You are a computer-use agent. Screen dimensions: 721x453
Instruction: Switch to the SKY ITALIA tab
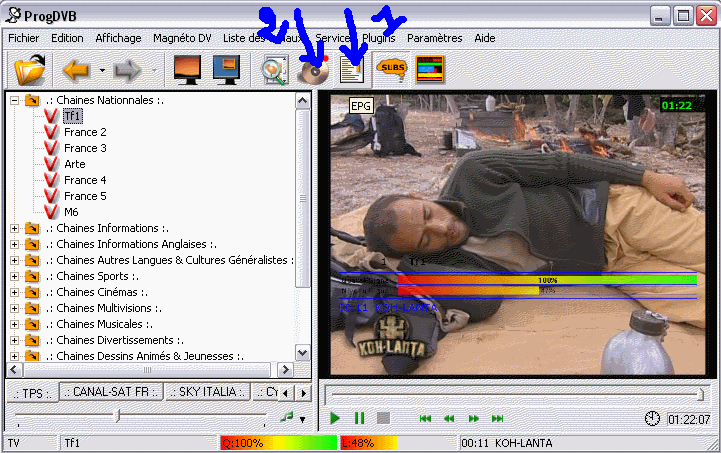pos(208,392)
